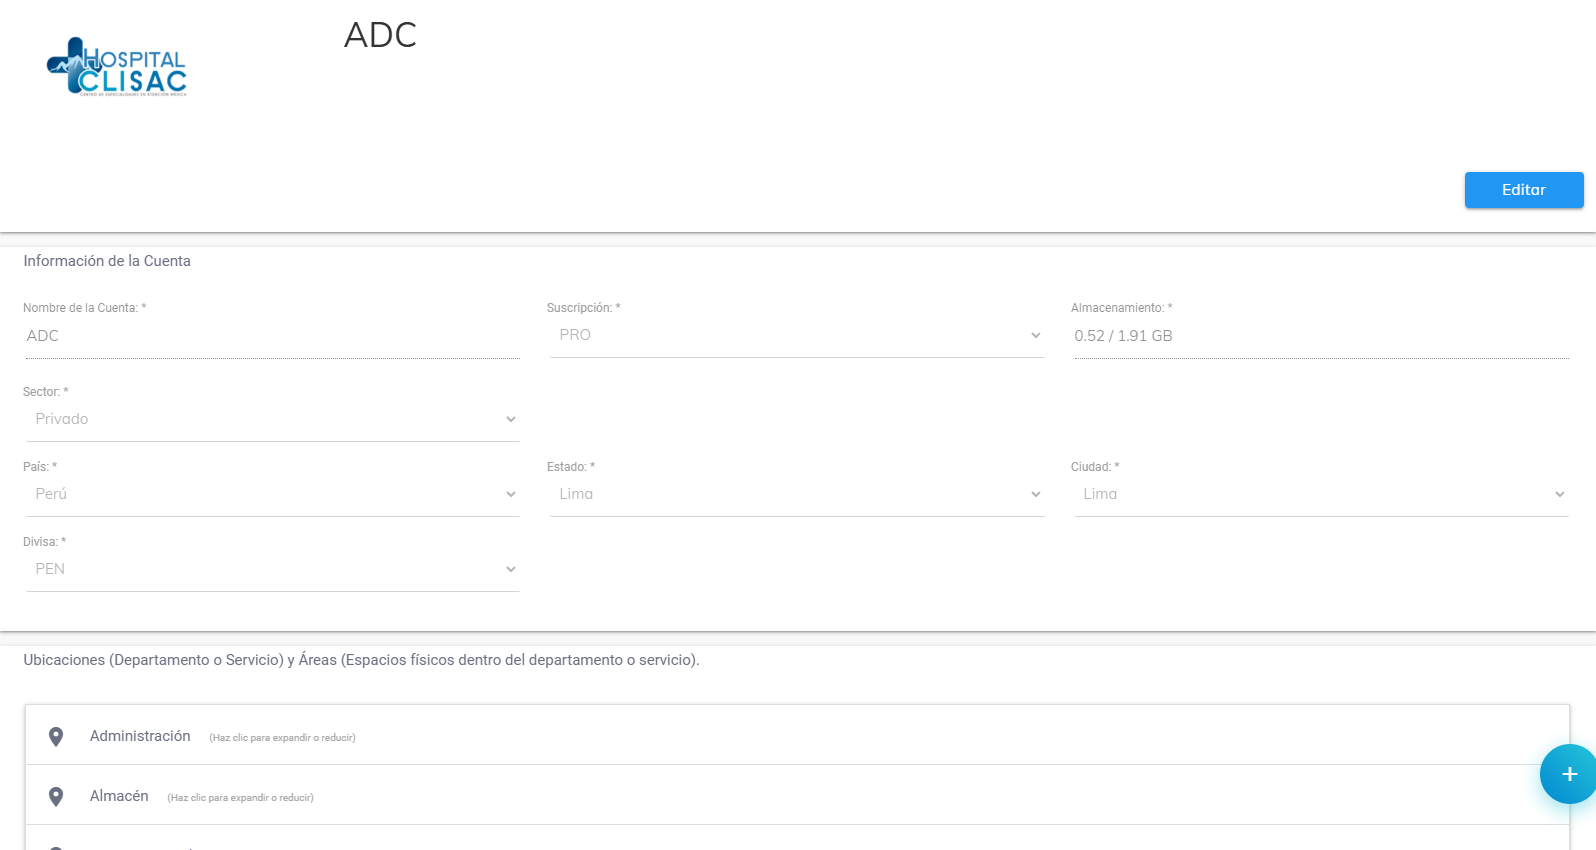Click the Almacenamiento field showing 0.52 / 1.91 GB
Screen dimensions: 1596x850
[x=1320, y=336]
